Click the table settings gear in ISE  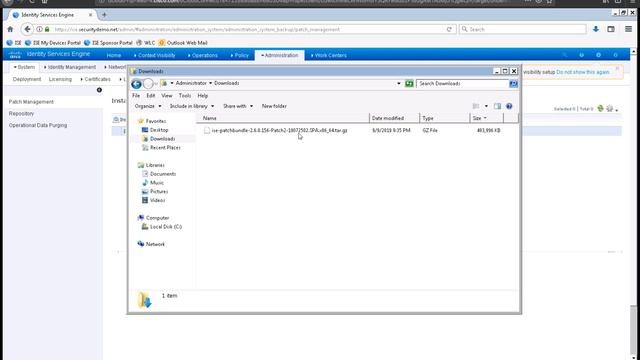pyautogui.click(x=610, y=109)
